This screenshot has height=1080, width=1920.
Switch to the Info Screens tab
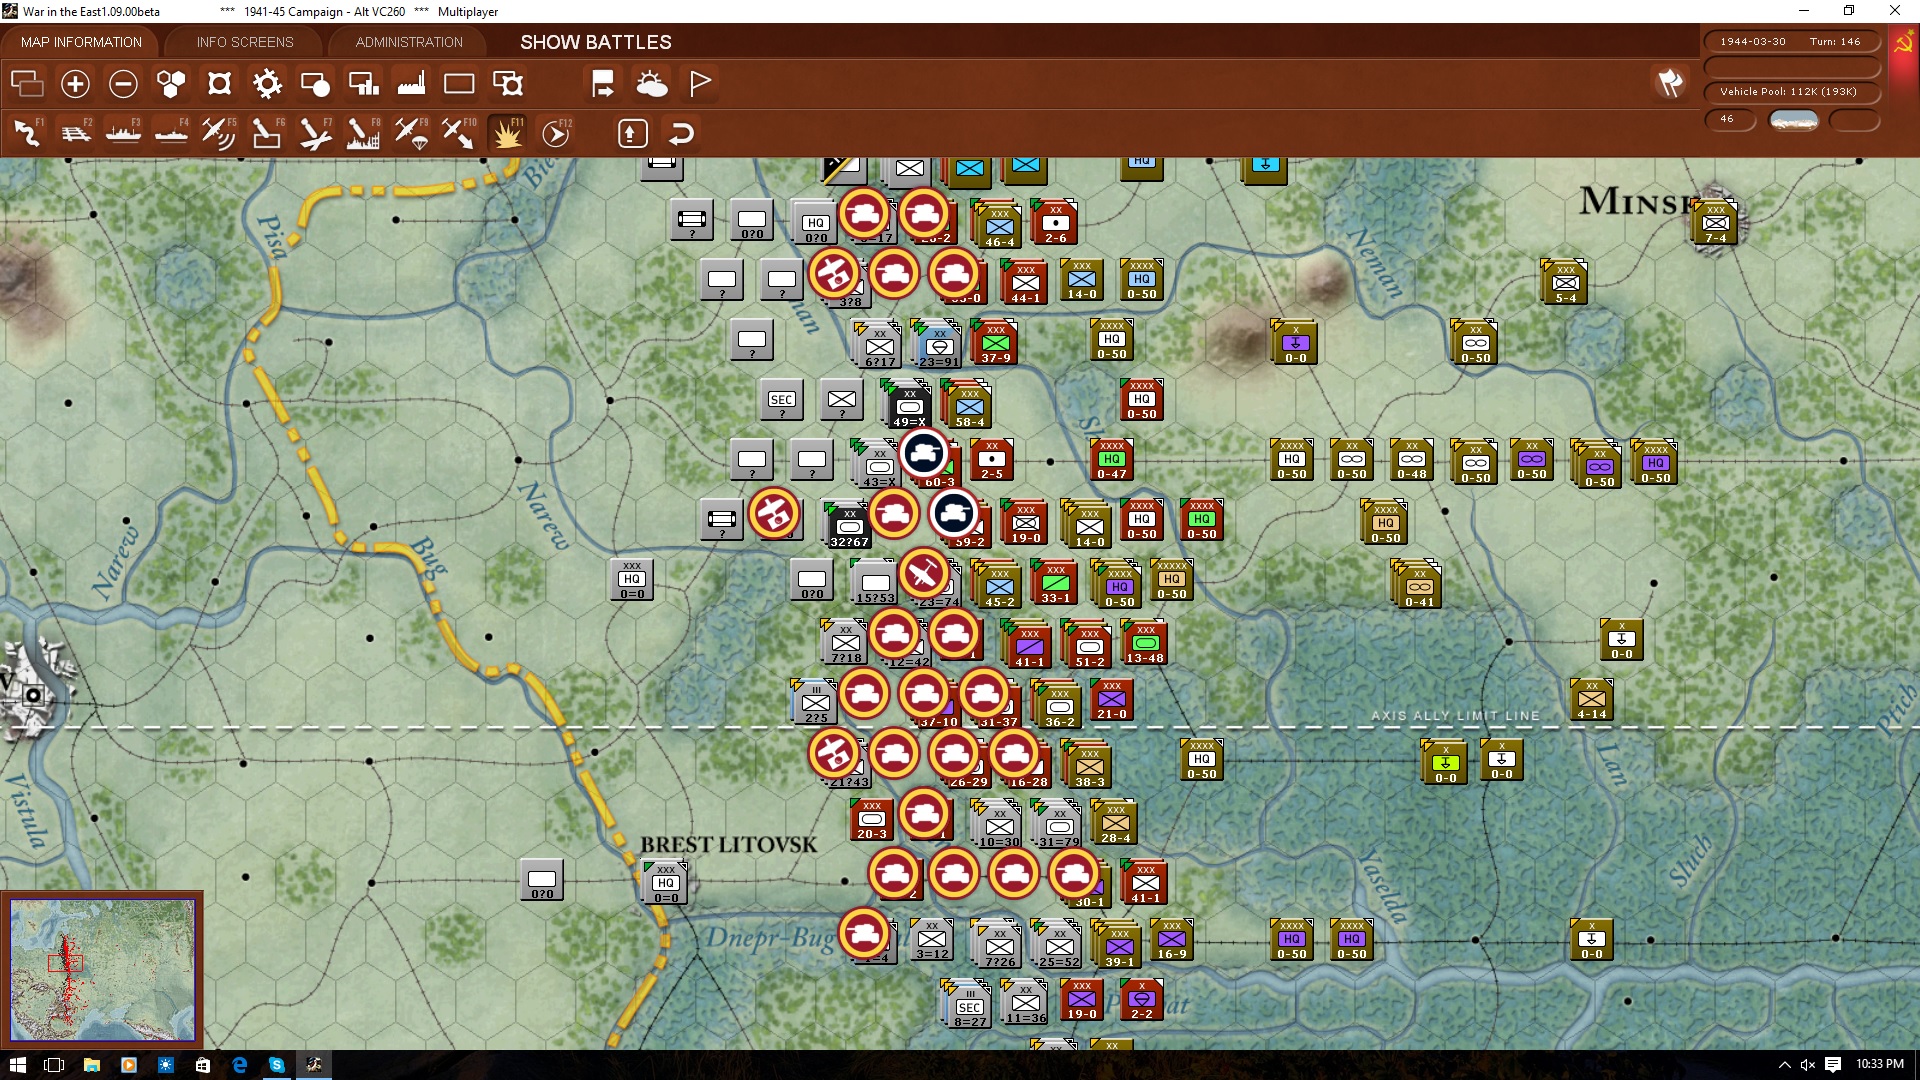coord(245,42)
